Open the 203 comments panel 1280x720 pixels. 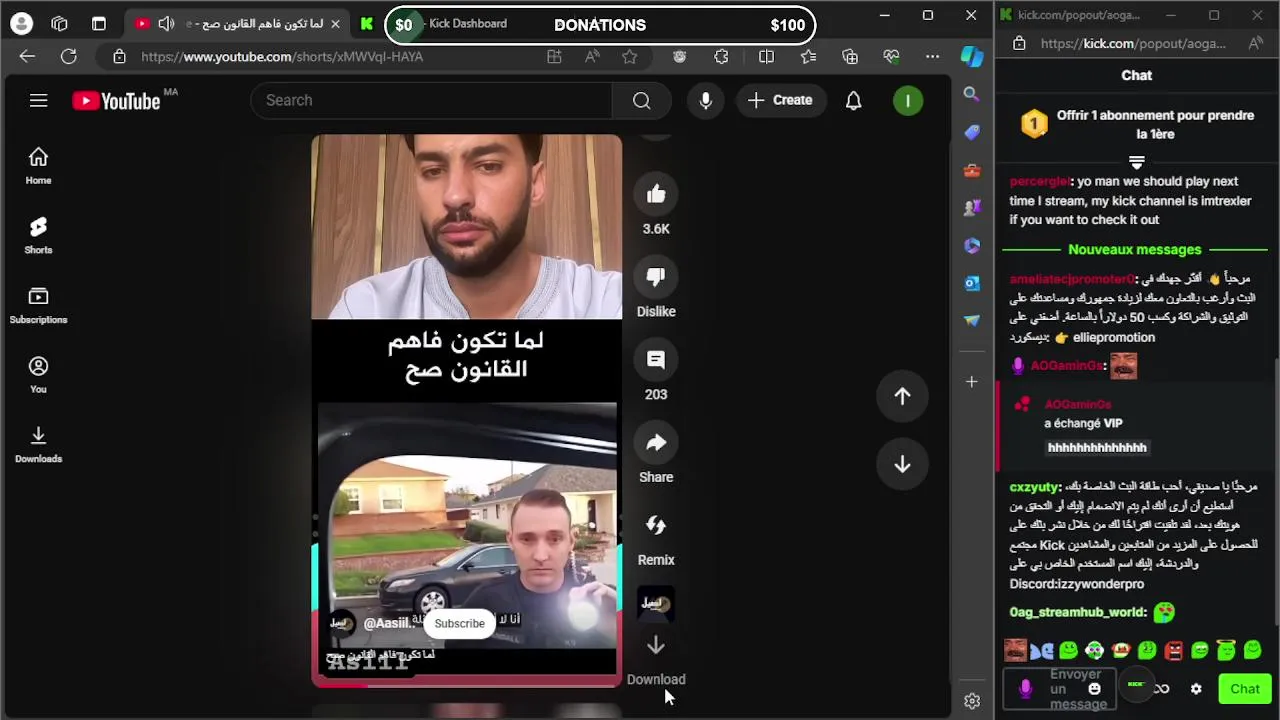tap(656, 360)
